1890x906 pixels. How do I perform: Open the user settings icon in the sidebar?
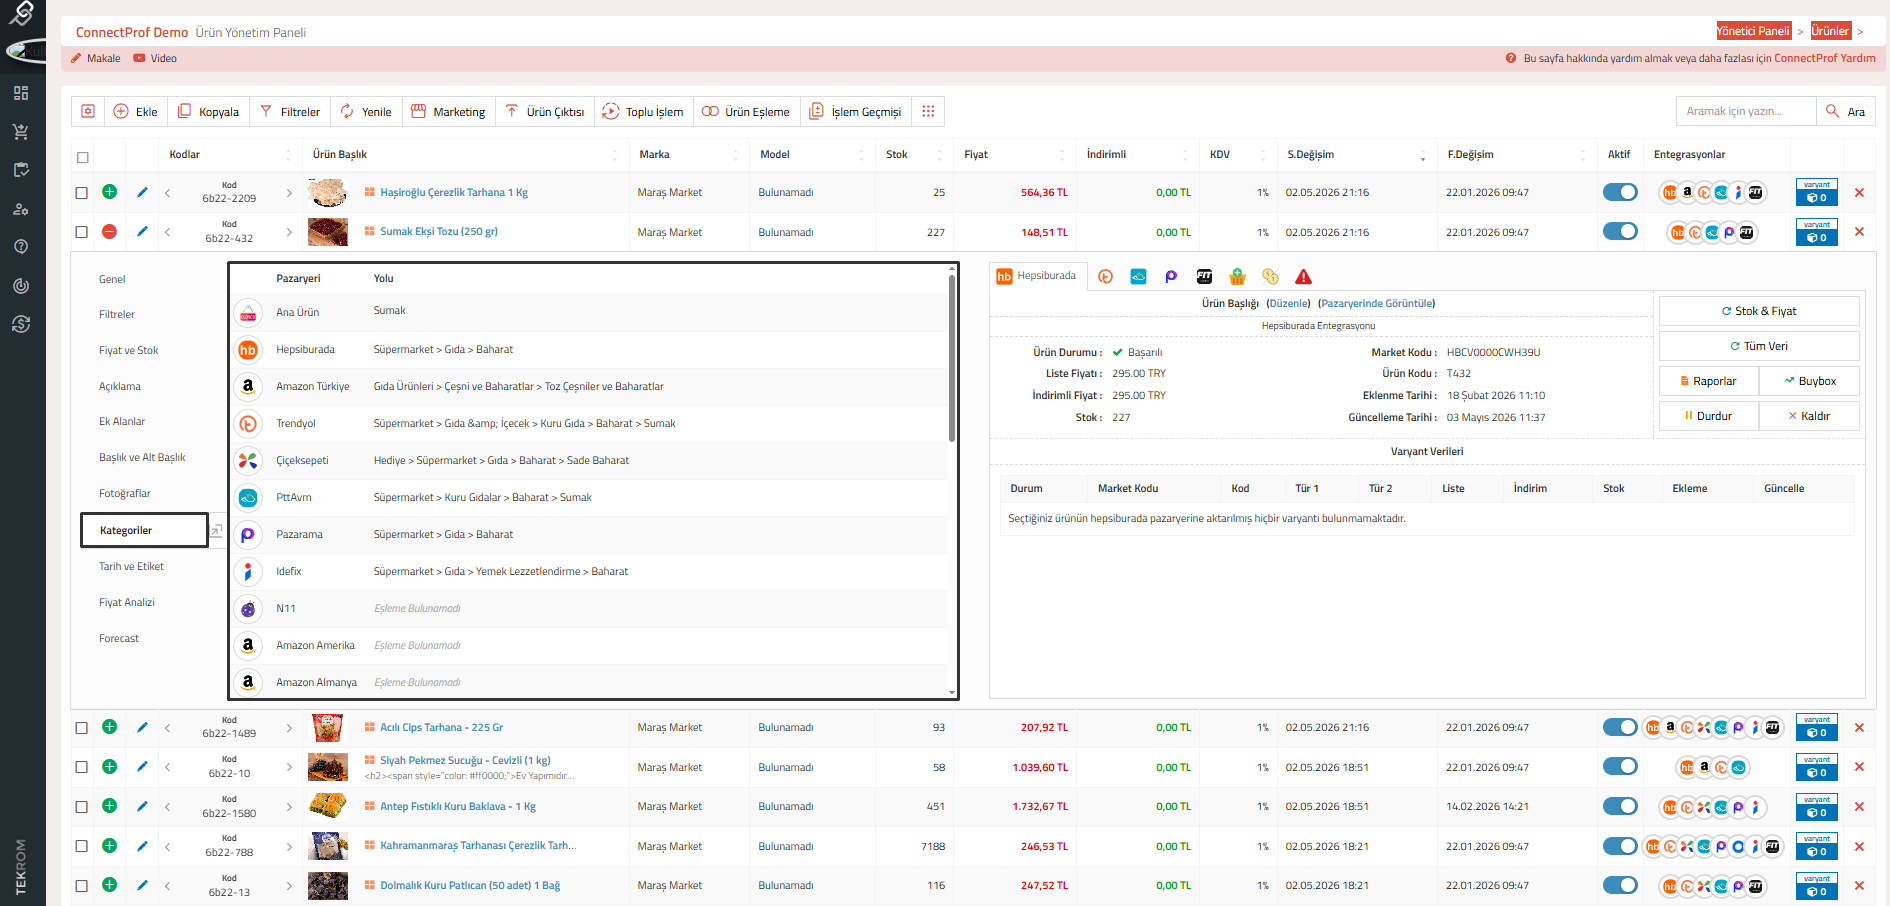[x=21, y=209]
